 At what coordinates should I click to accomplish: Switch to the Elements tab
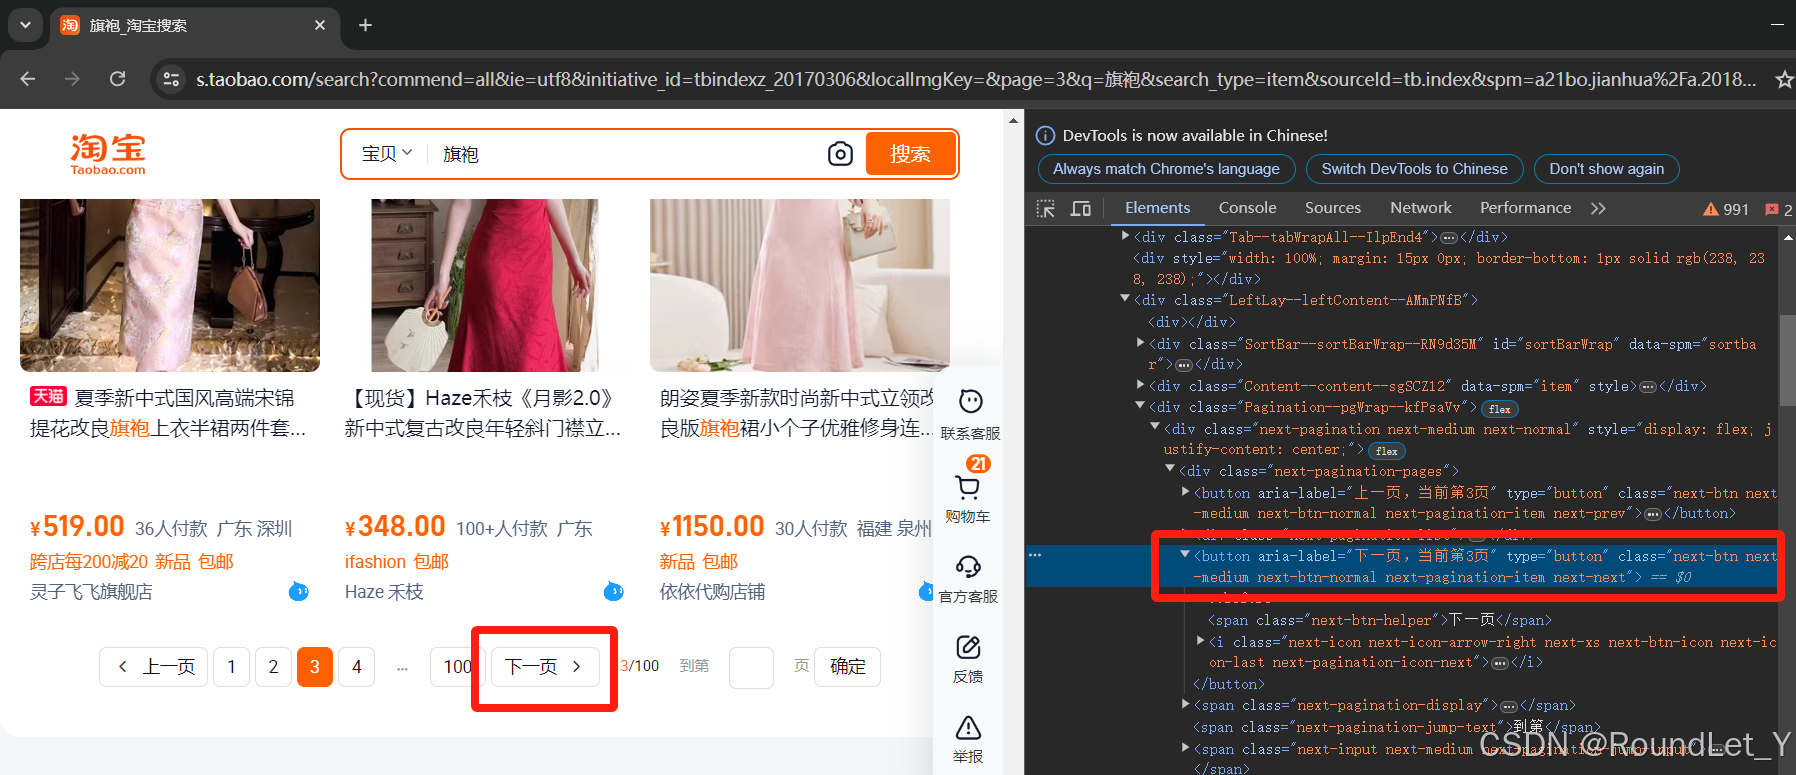pos(1157,208)
